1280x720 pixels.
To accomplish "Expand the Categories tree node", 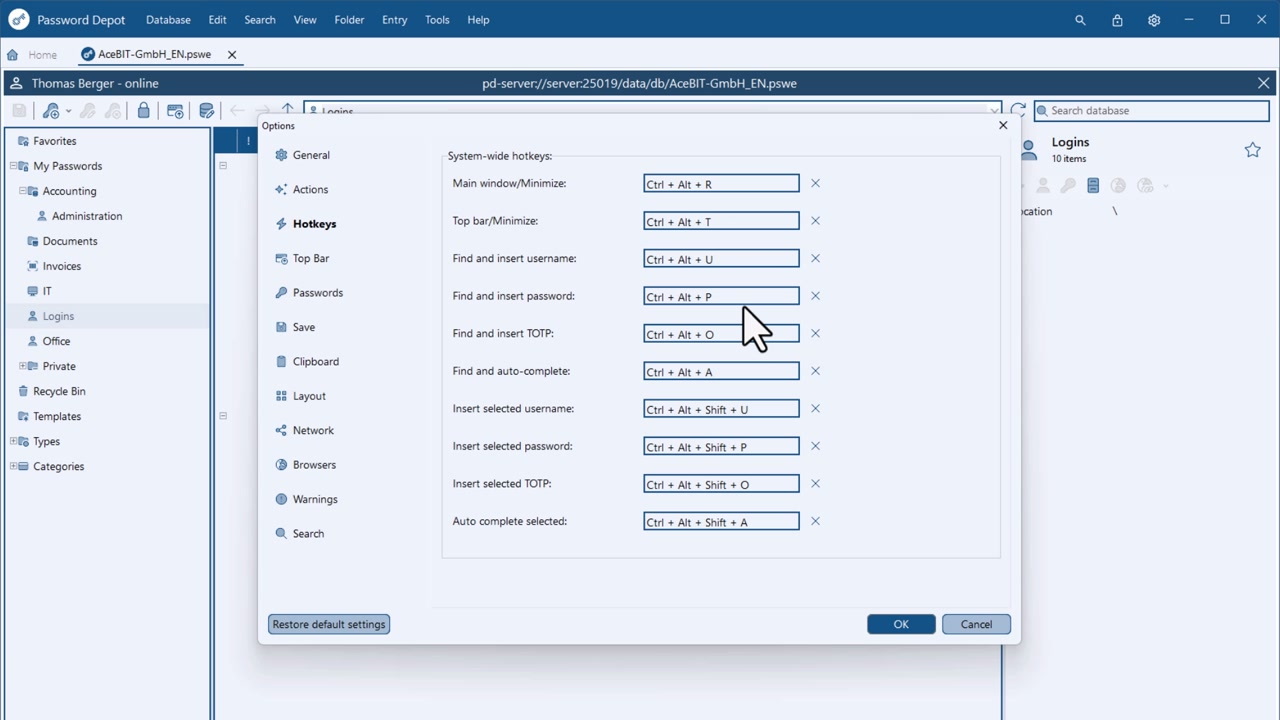I will (x=13, y=466).
